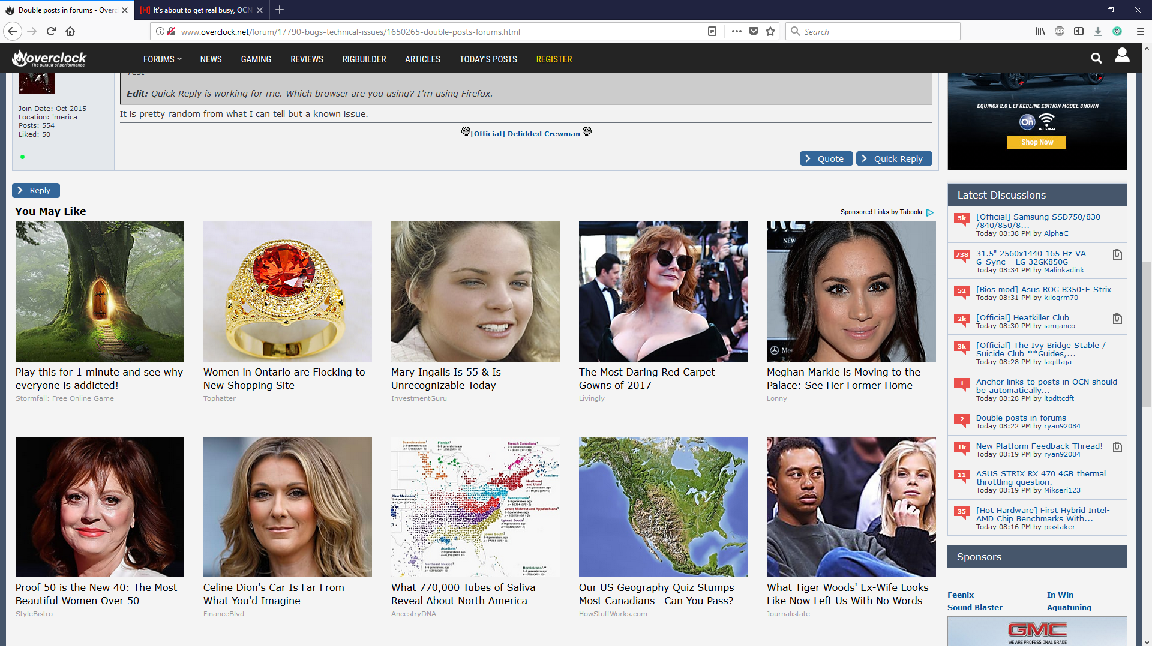
Task: Open the downloads arrow in the toolbar
Action: (x=1098, y=31)
